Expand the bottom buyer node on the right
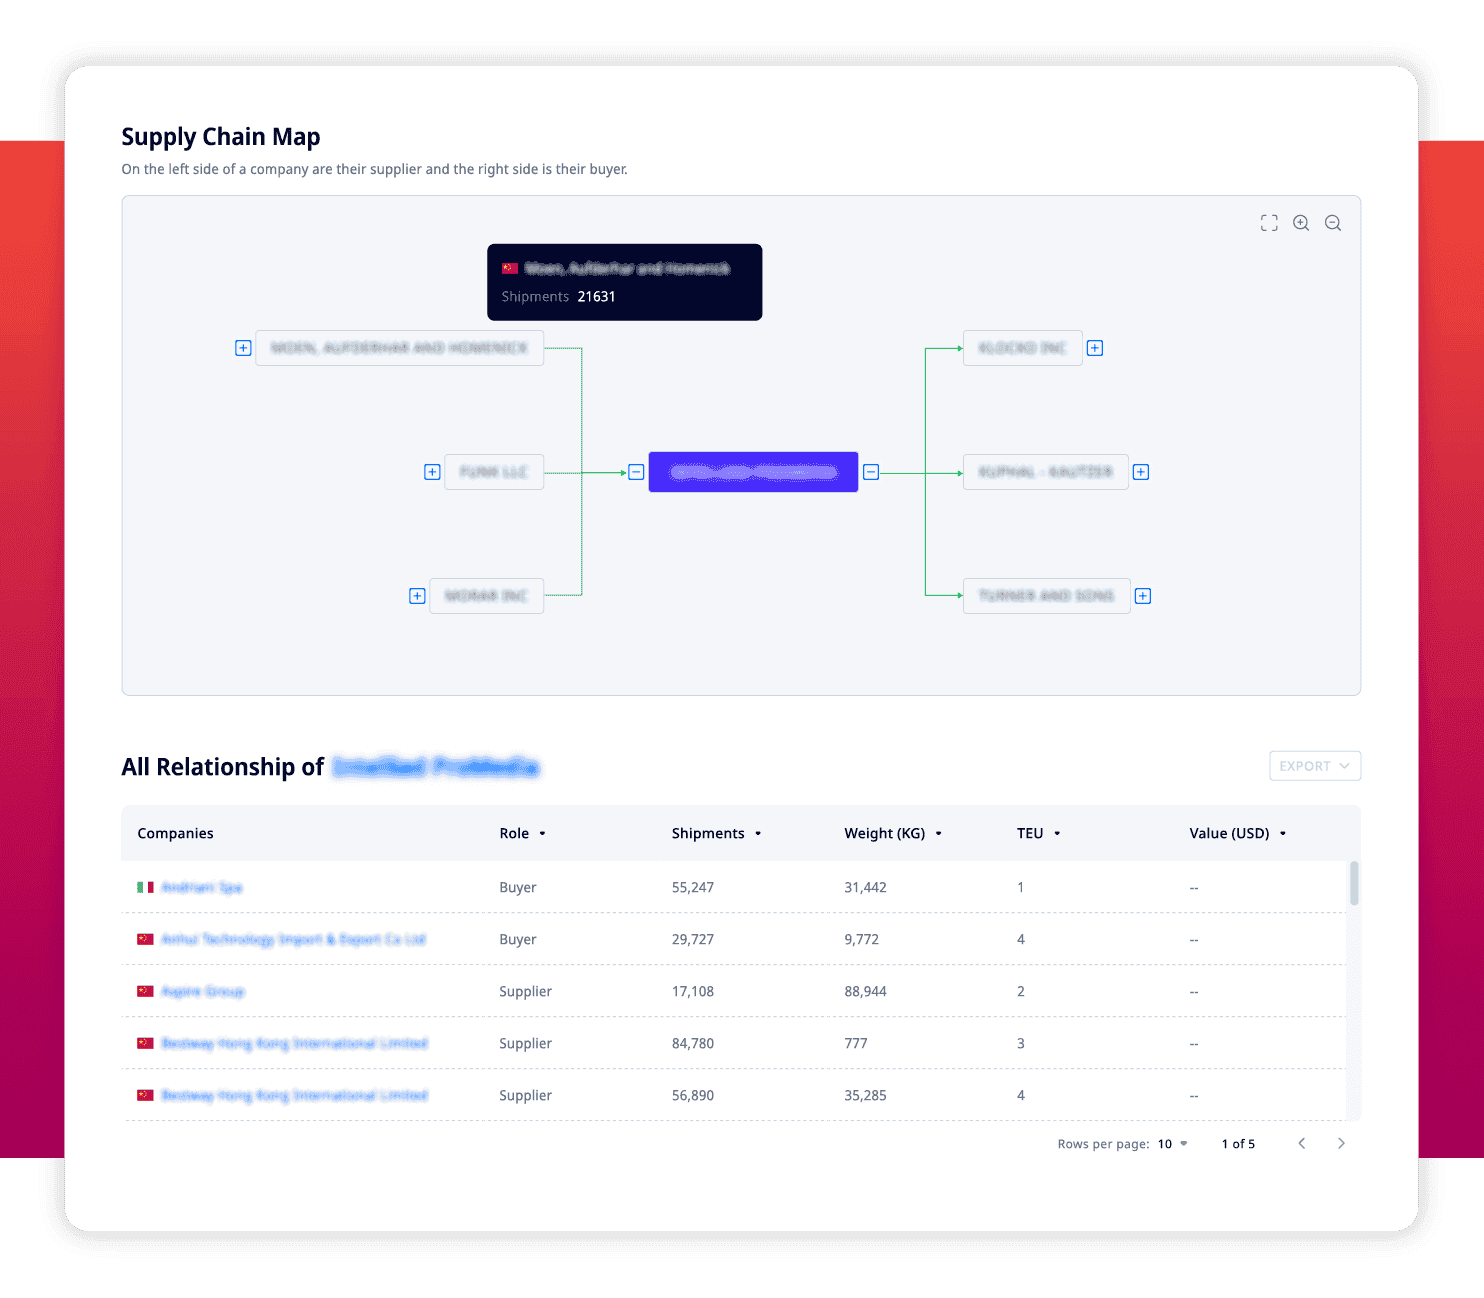1484x1298 pixels. click(1143, 596)
